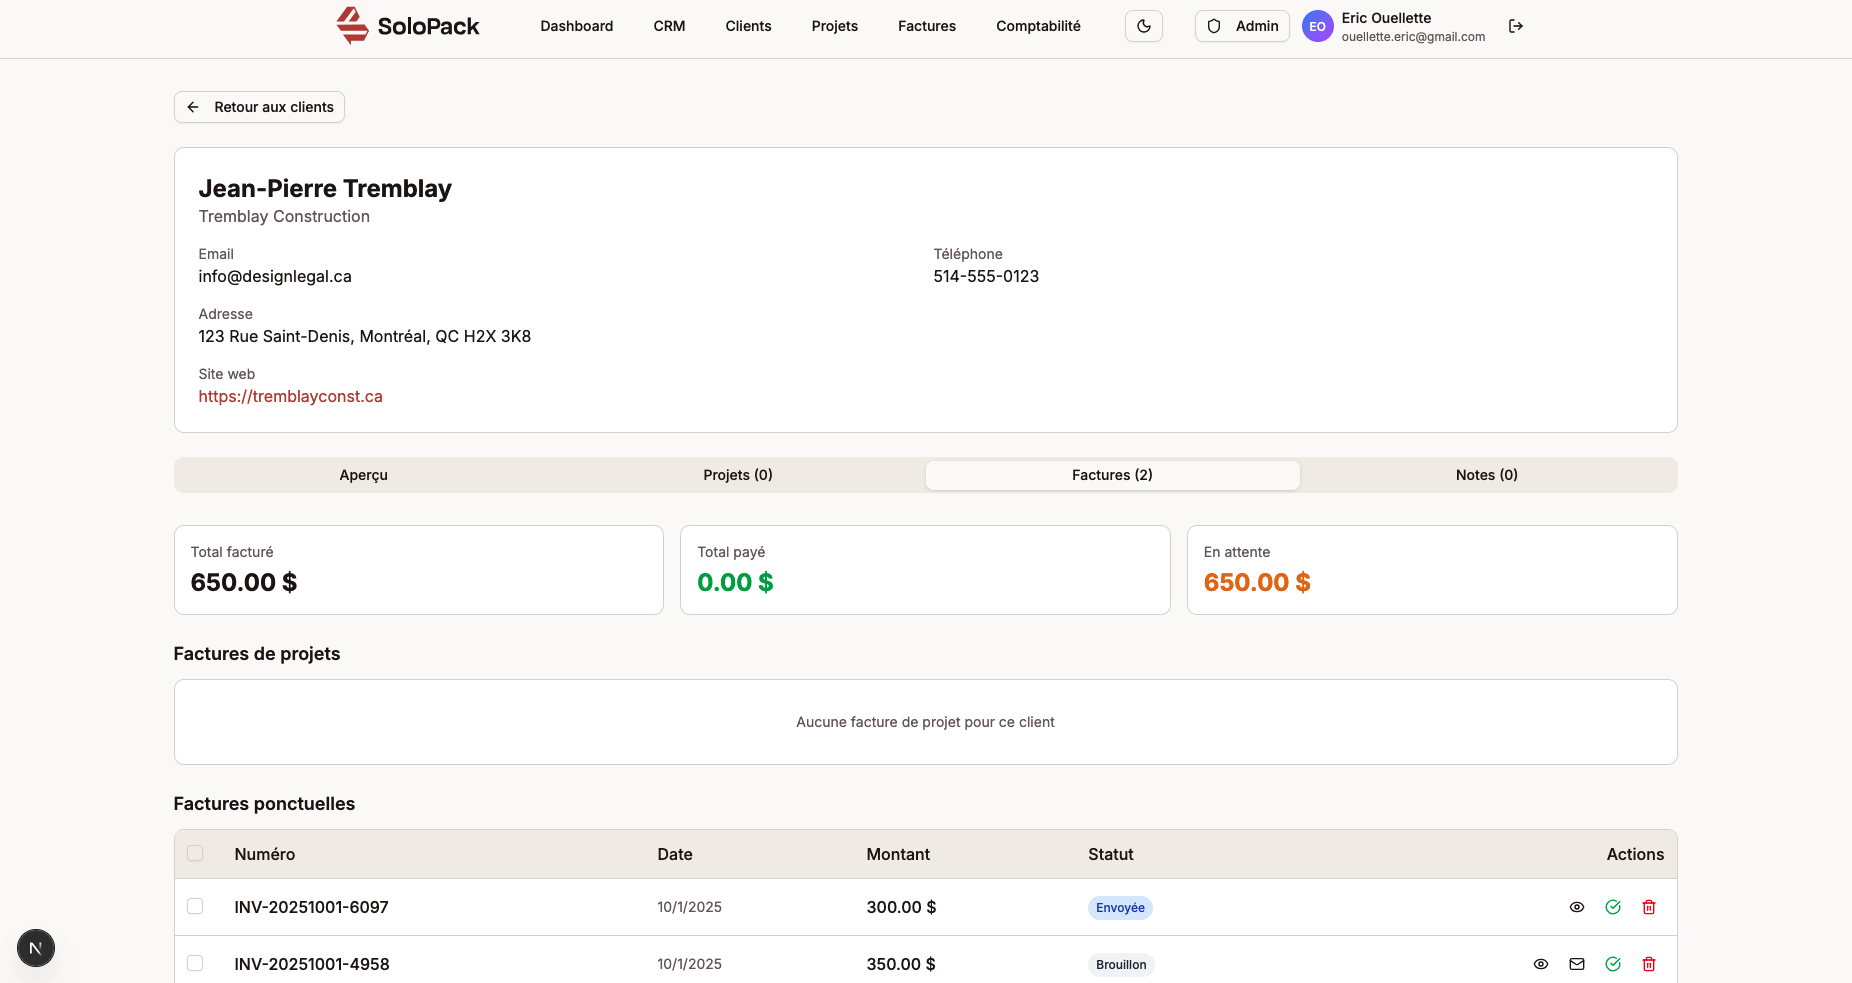The height and width of the screenshot is (983, 1852).
Task: Open the Comptabilité menu item
Action: click(x=1038, y=26)
